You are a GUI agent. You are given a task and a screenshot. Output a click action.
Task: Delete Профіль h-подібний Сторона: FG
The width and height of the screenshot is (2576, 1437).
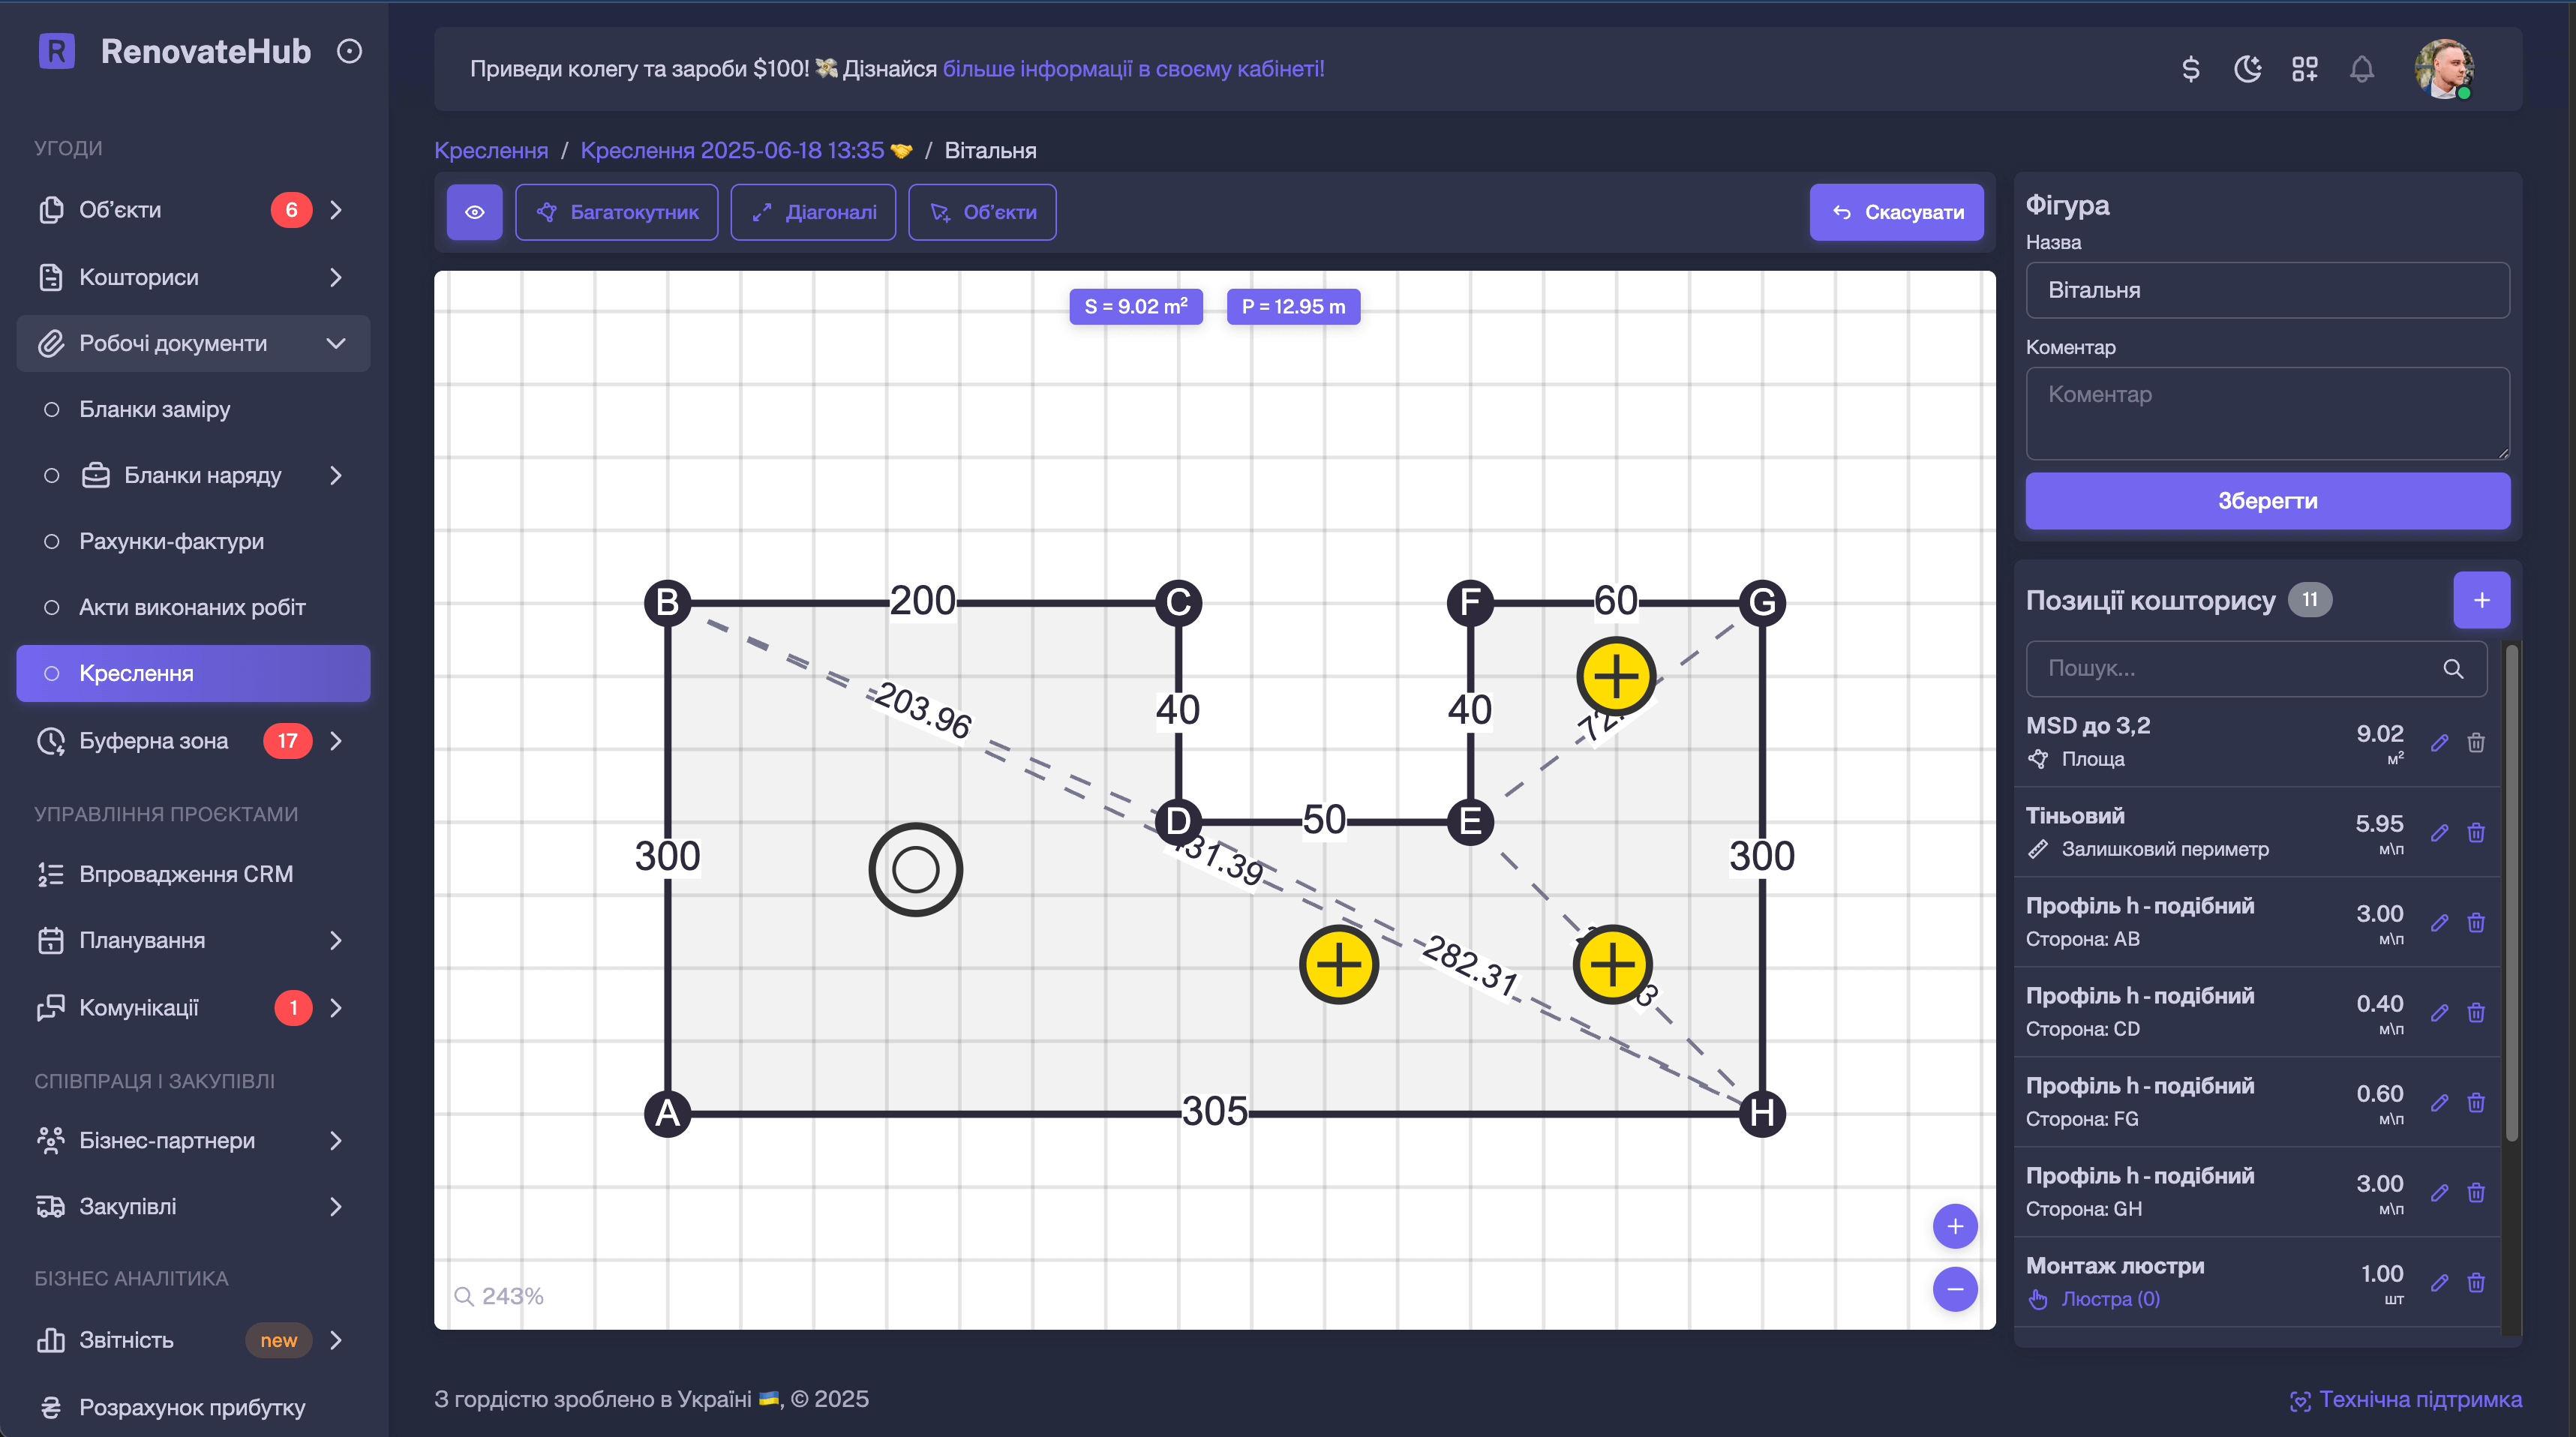point(2476,1102)
